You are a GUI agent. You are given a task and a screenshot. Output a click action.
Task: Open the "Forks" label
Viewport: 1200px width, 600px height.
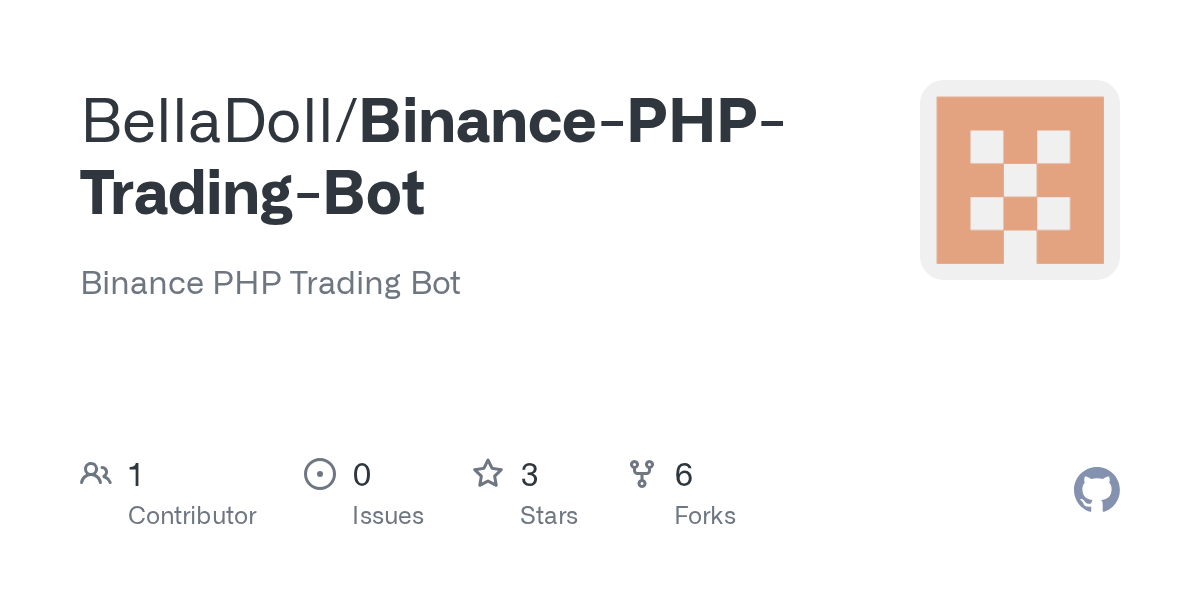click(705, 516)
